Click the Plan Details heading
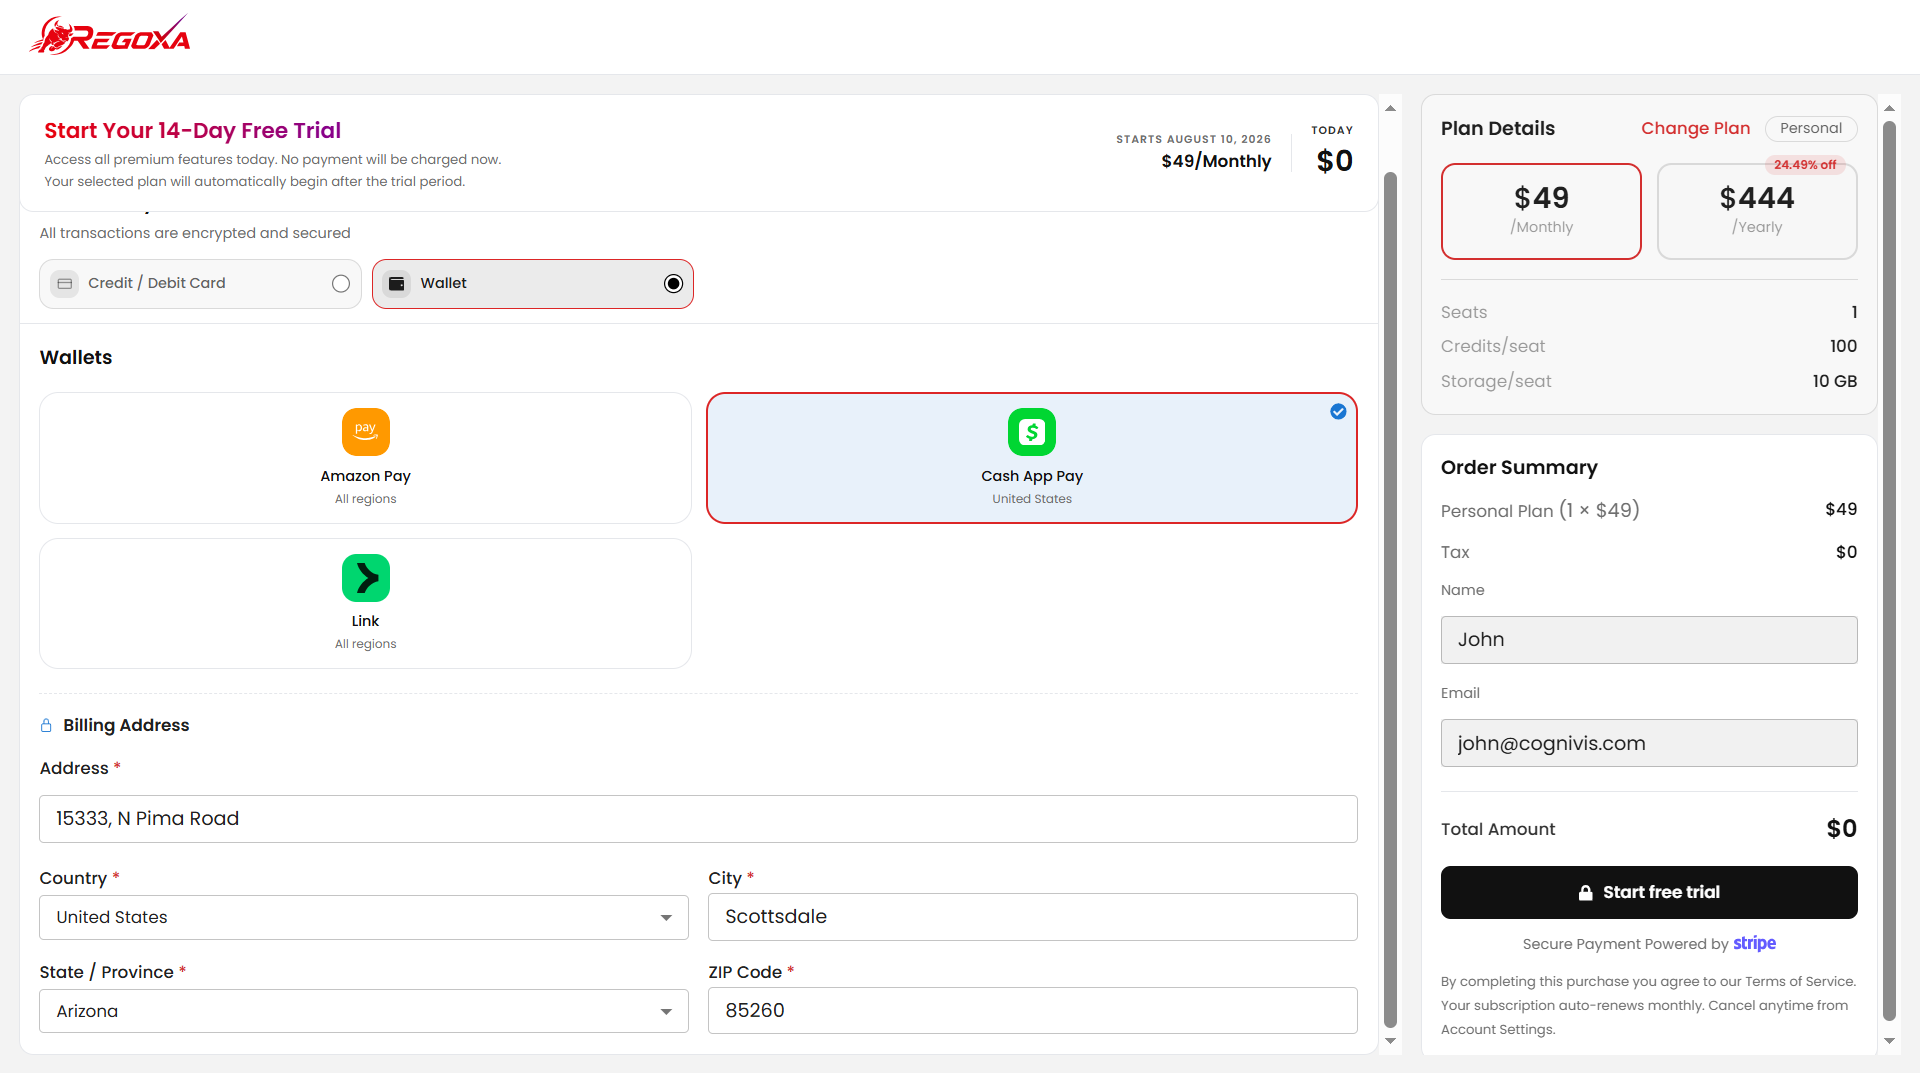 click(1498, 128)
